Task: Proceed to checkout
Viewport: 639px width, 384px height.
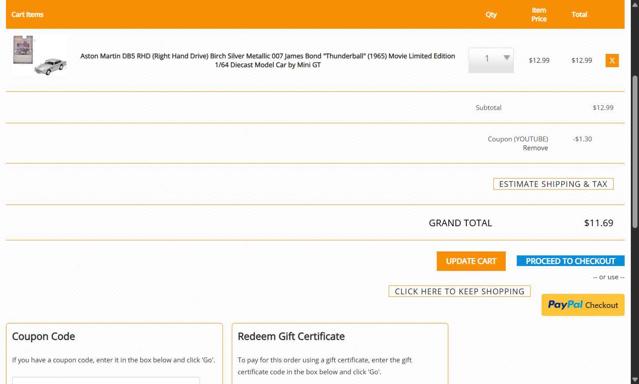Action: coord(570,261)
